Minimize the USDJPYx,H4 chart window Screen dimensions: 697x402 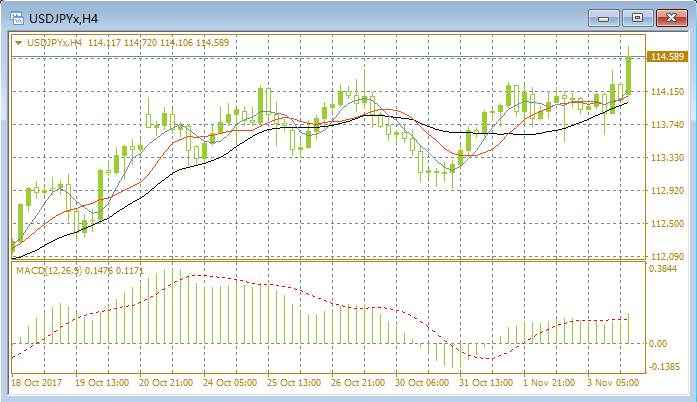(604, 18)
